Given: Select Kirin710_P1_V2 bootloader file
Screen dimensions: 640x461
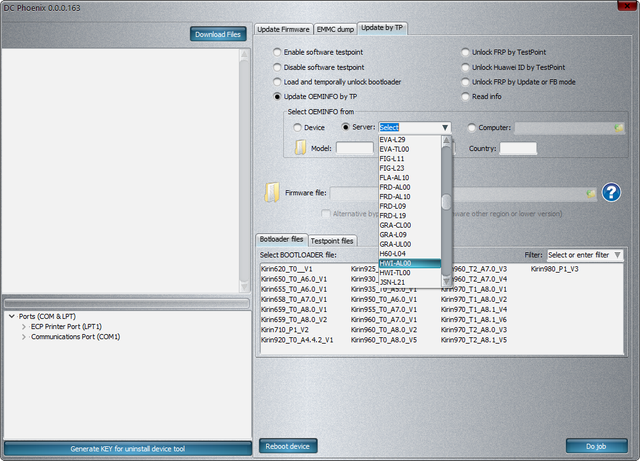Looking at the screenshot, I should [285, 330].
